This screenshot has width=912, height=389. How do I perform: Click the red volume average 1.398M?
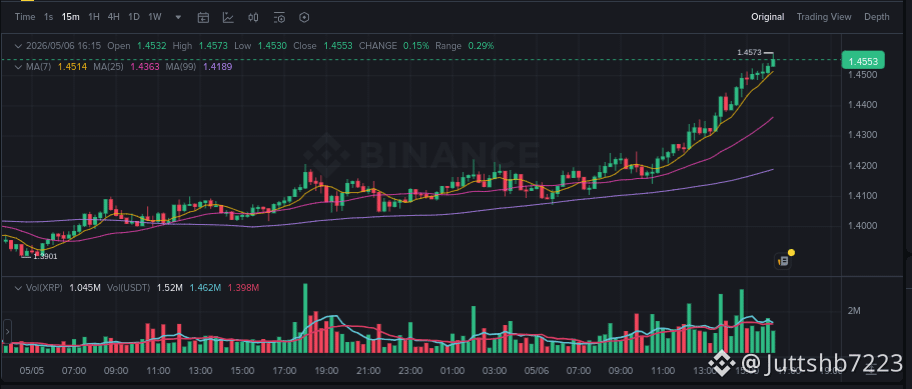[243, 288]
